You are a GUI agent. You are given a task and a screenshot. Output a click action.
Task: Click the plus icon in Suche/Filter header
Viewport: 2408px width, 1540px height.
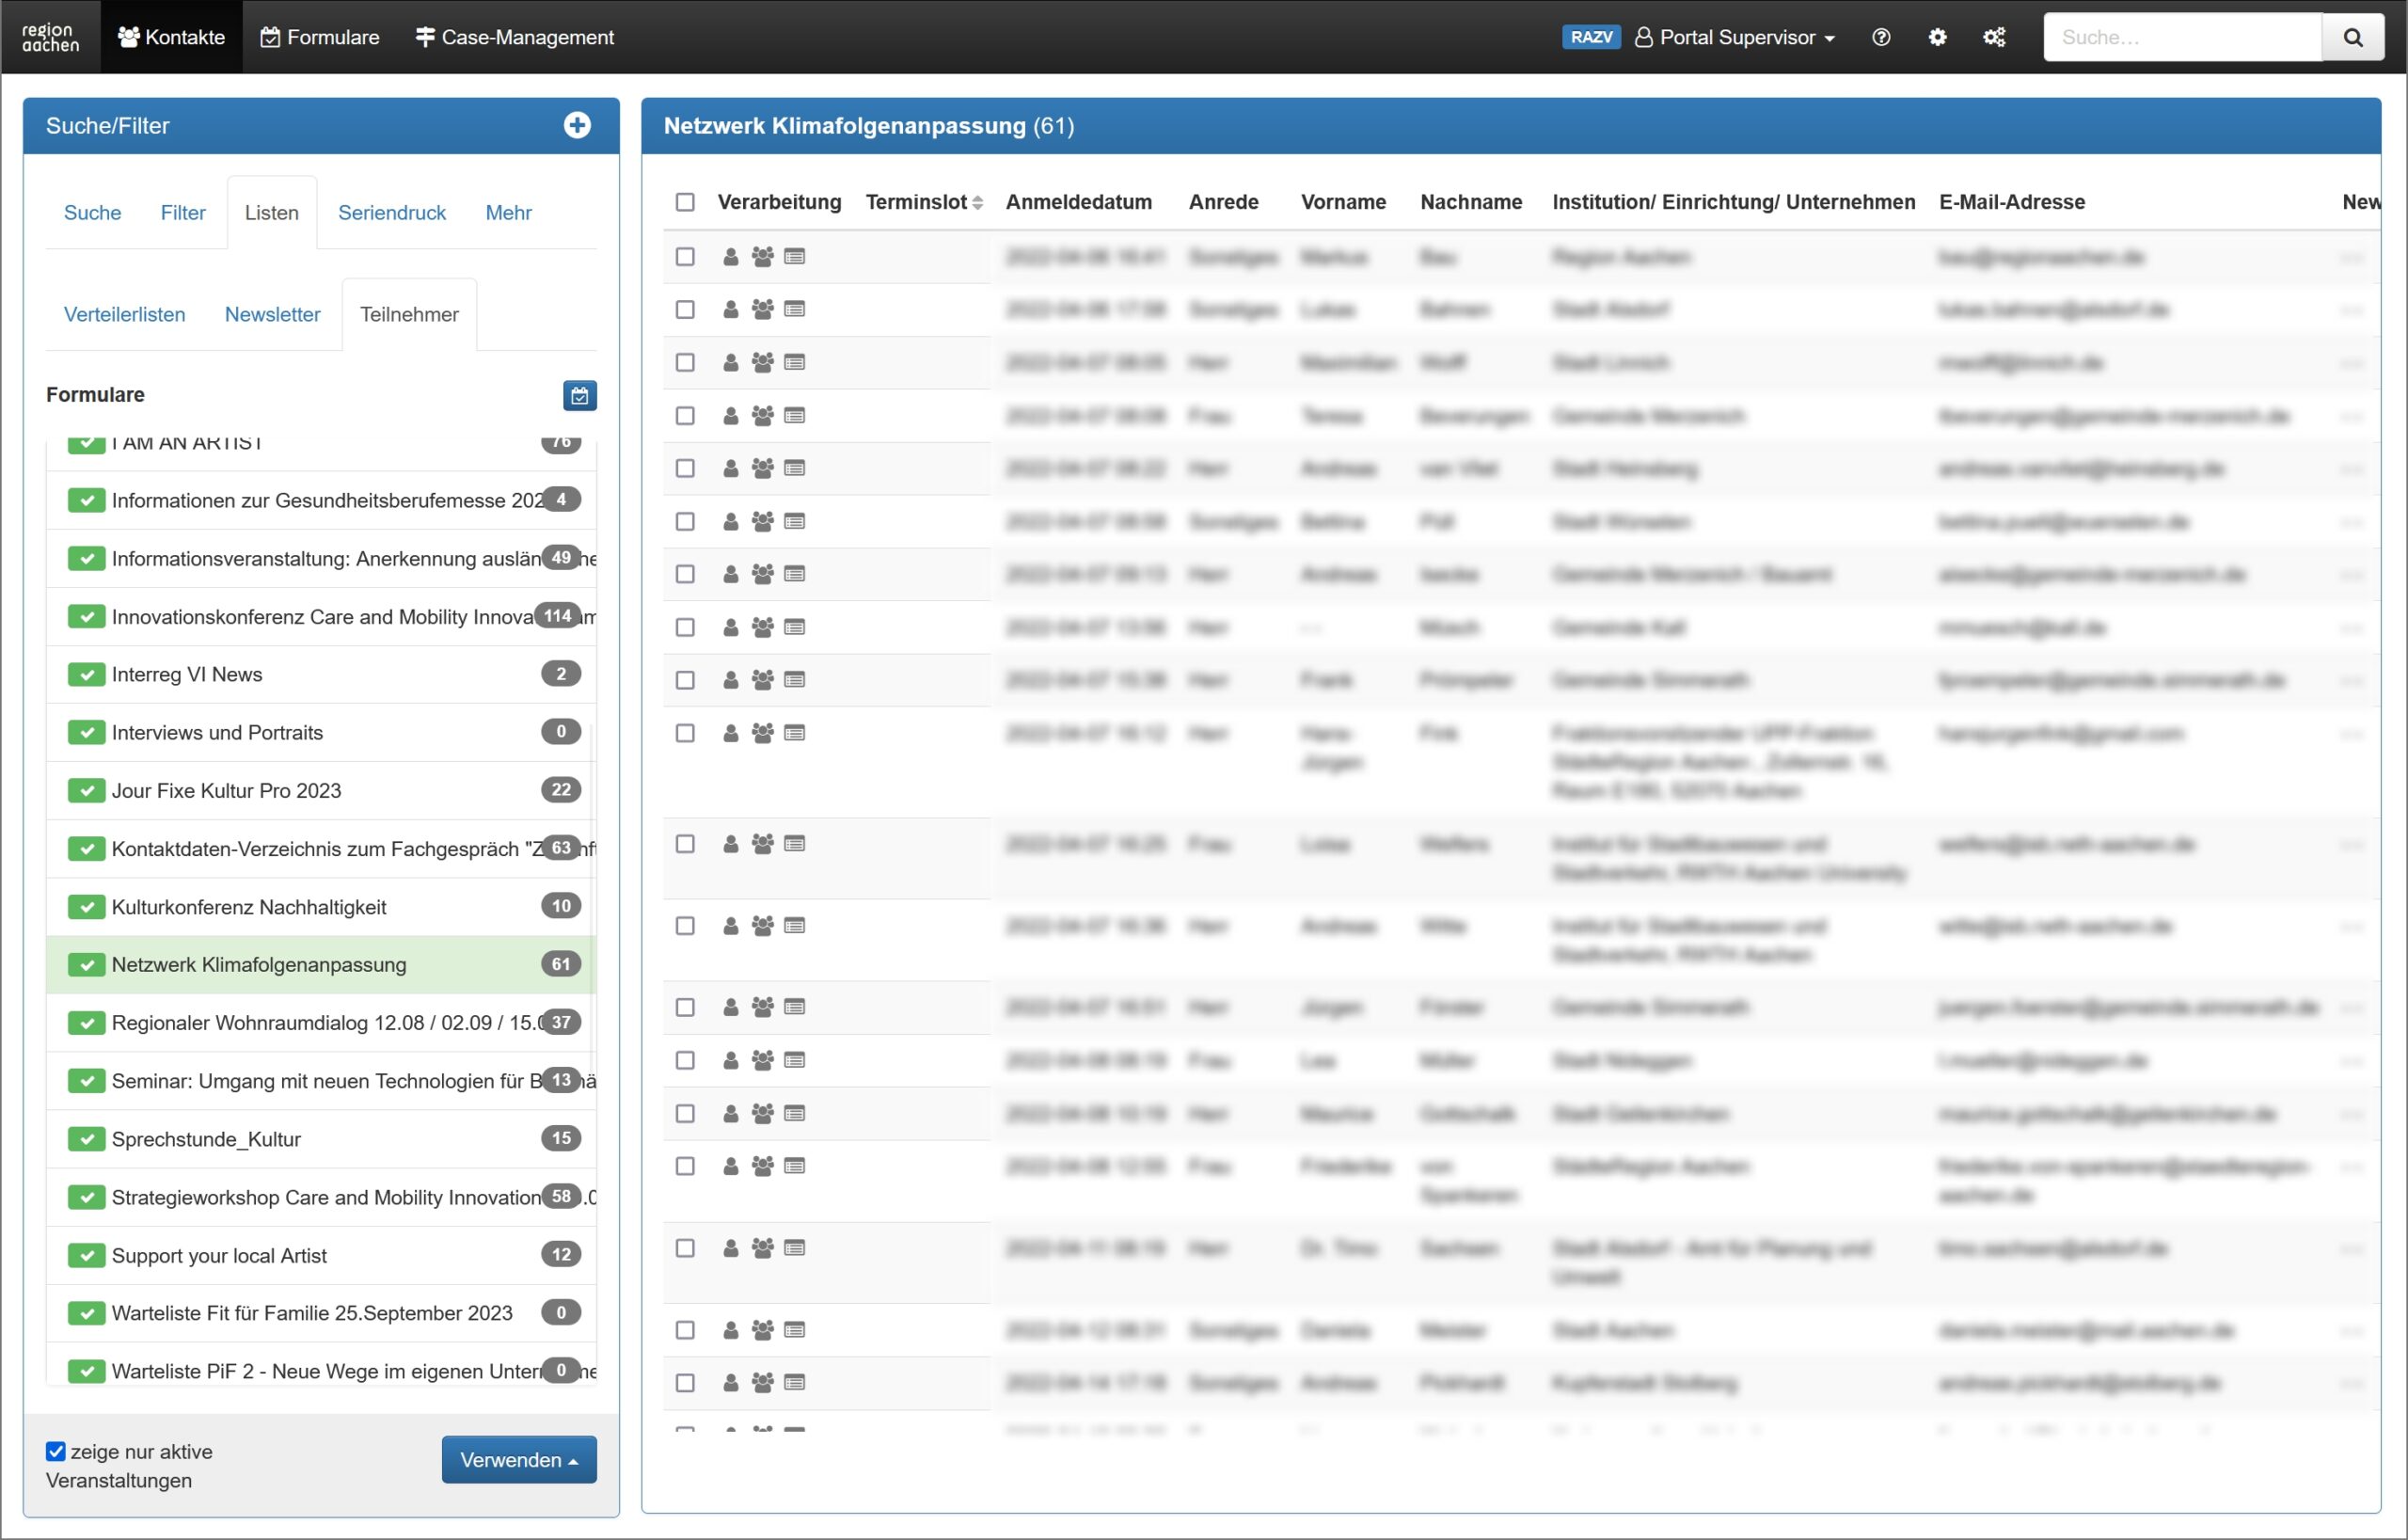577,125
